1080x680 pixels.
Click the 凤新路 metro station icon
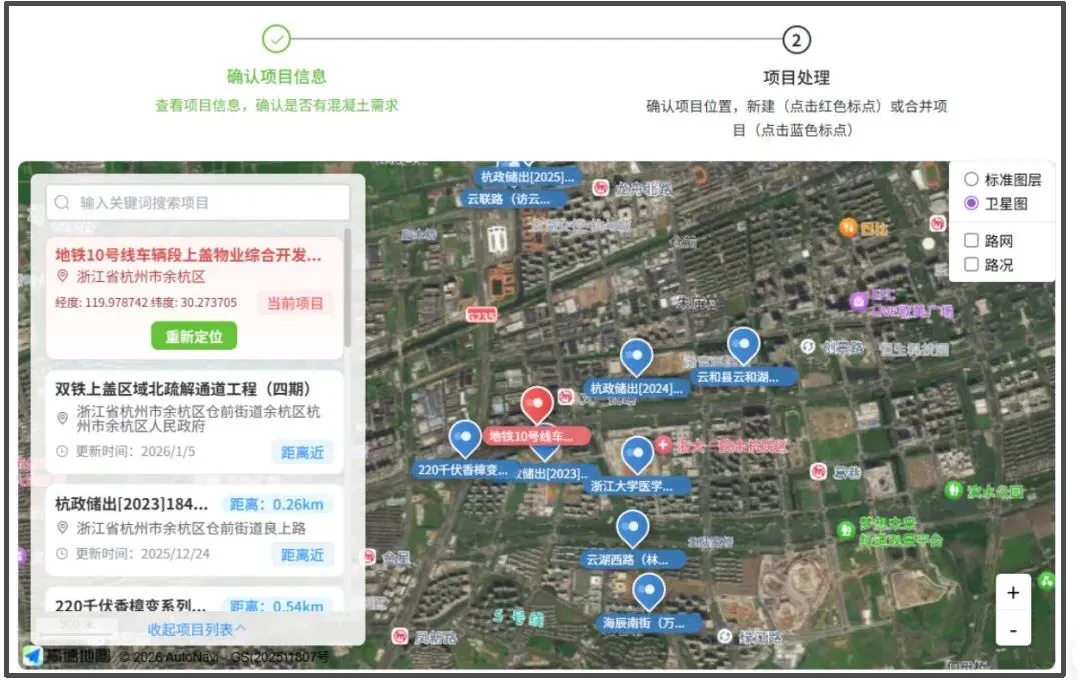(x=399, y=637)
